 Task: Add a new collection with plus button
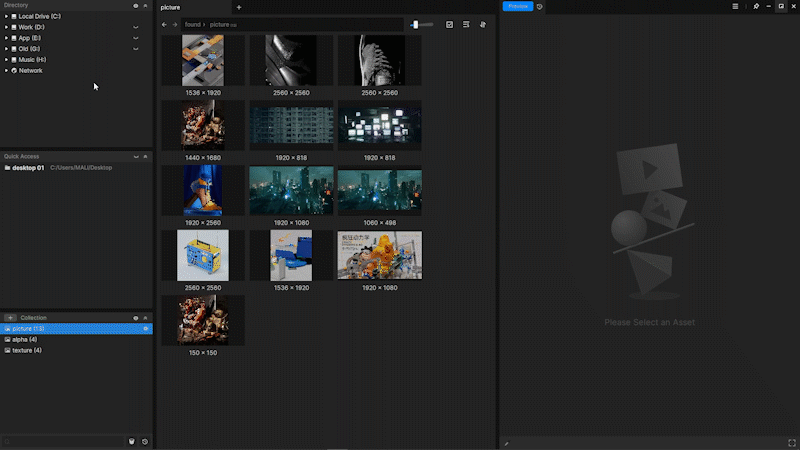point(10,317)
